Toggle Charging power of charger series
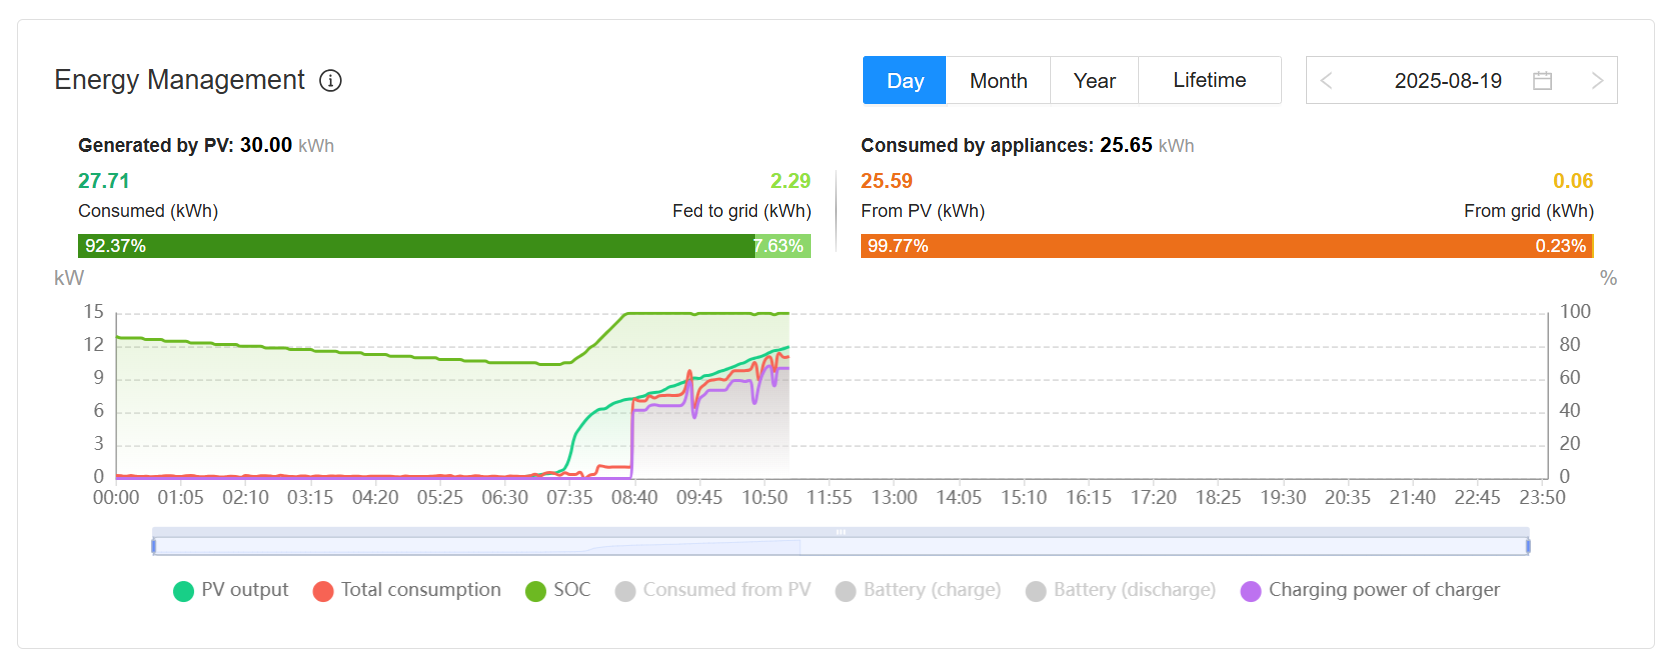The image size is (1665, 653). point(1370,590)
